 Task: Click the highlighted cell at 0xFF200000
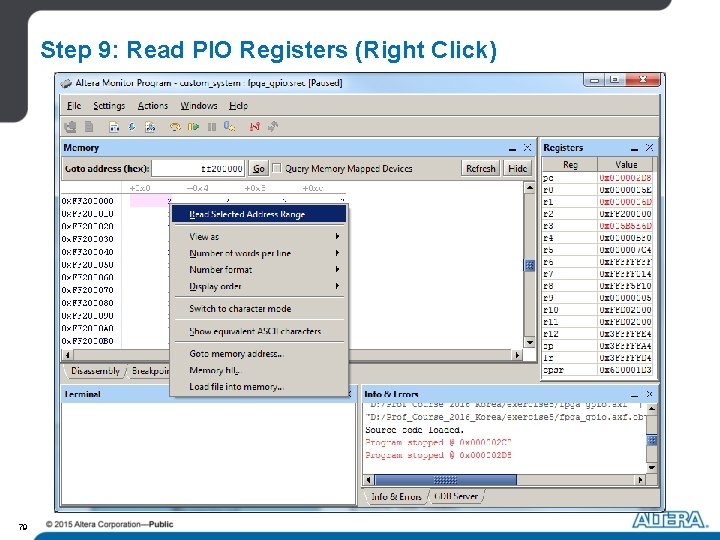point(150,201)
